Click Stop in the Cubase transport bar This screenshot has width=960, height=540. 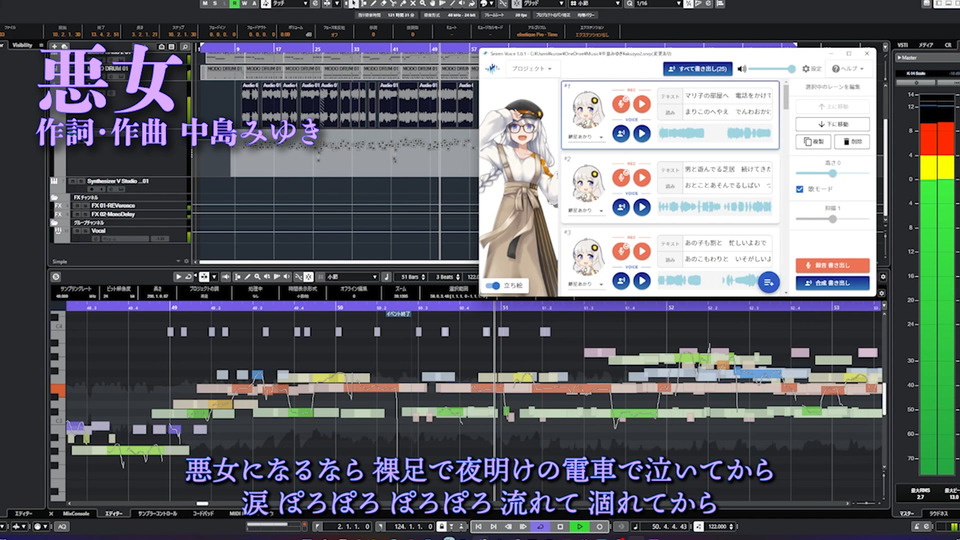coord(560,527)
